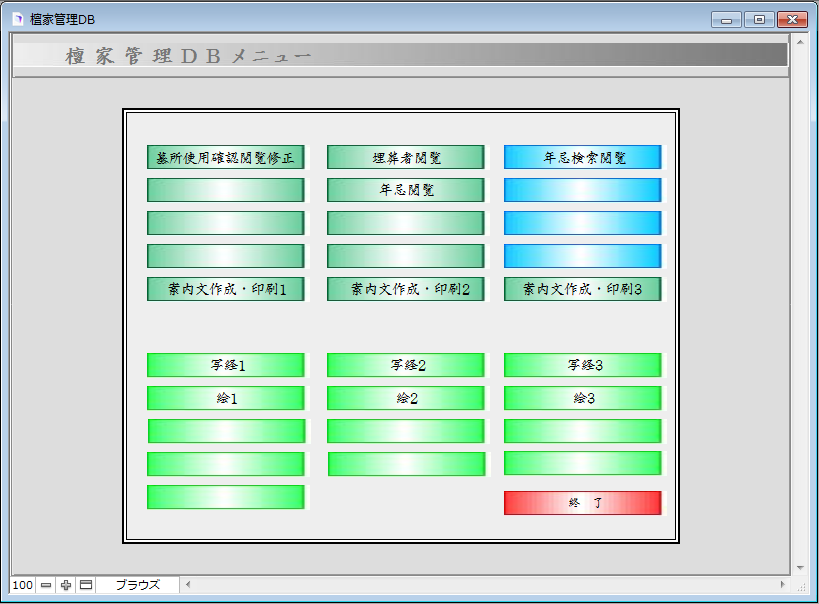This screenshot has height=604, width=819.
Task: Open 写経2 button
Action: [x=406, y=365]
